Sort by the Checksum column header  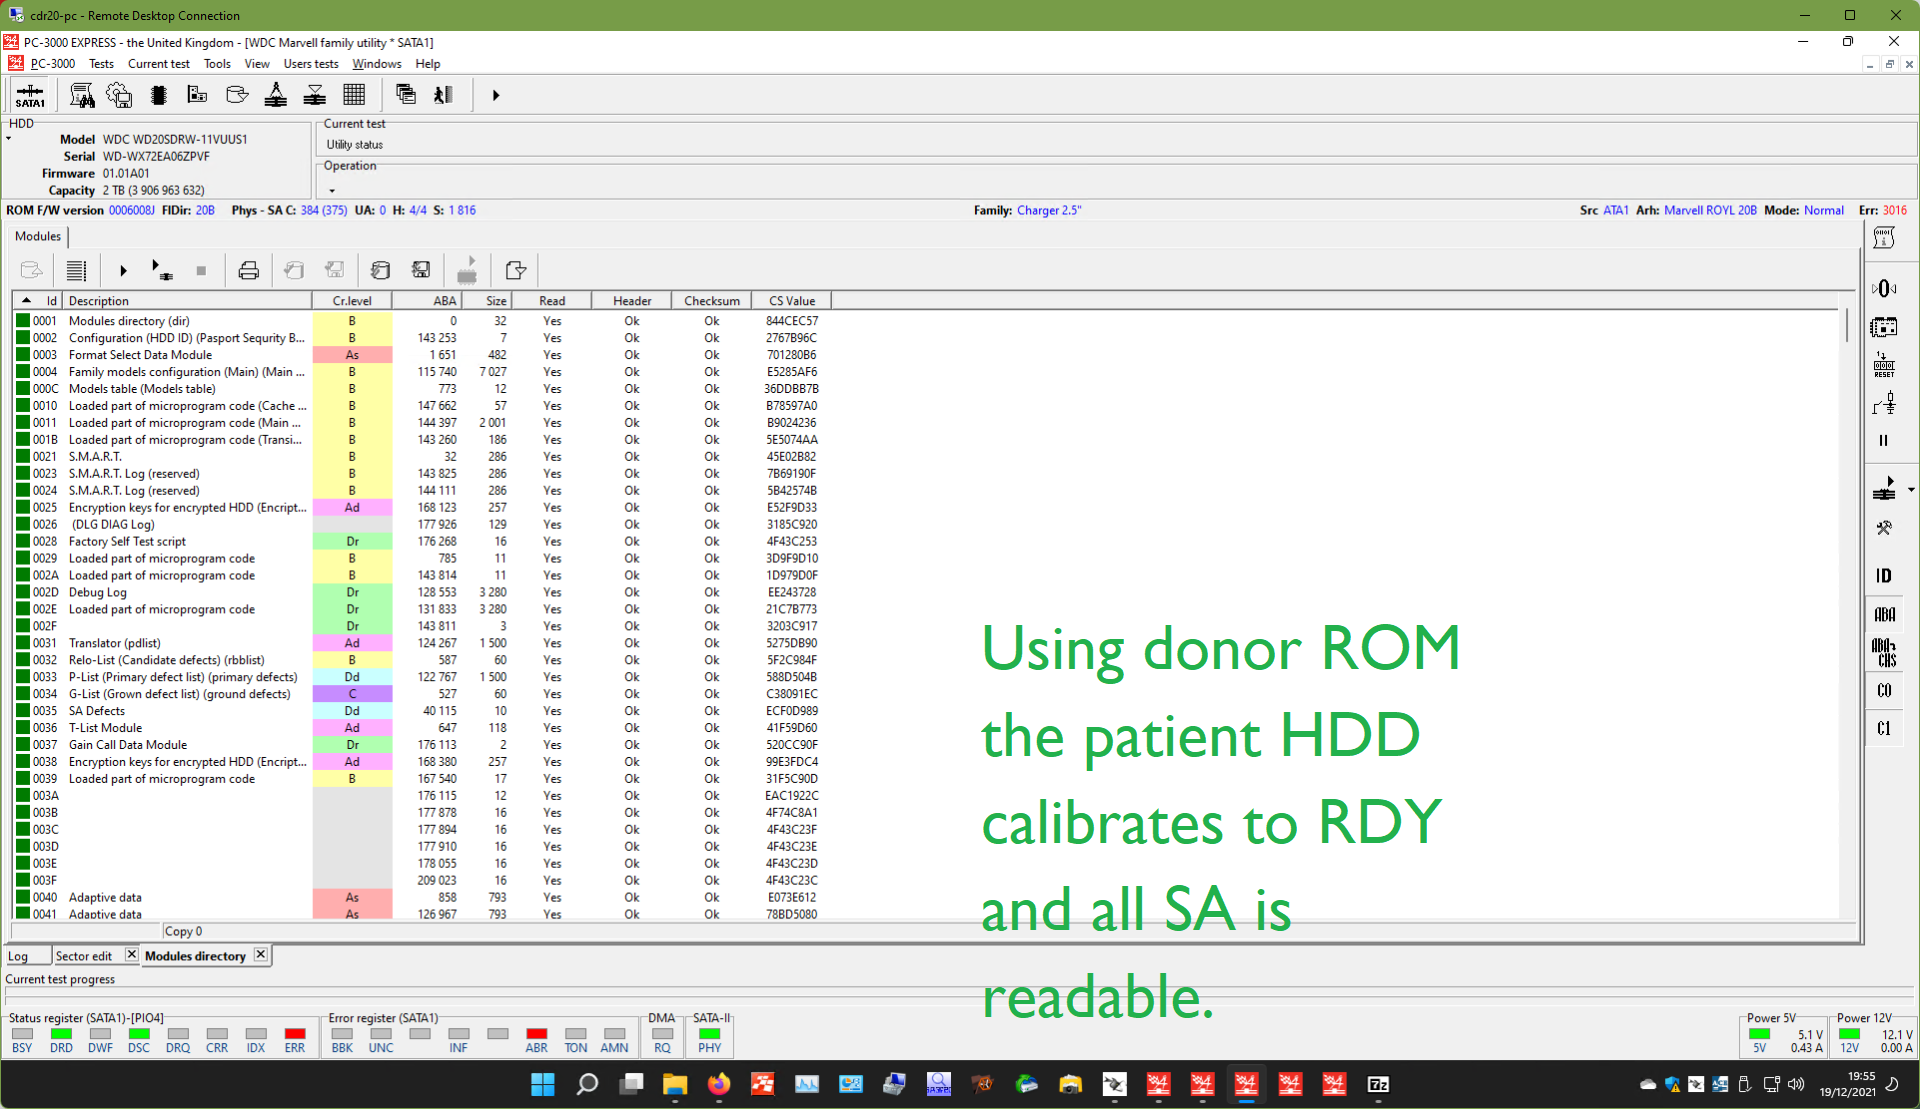[712, 301]
